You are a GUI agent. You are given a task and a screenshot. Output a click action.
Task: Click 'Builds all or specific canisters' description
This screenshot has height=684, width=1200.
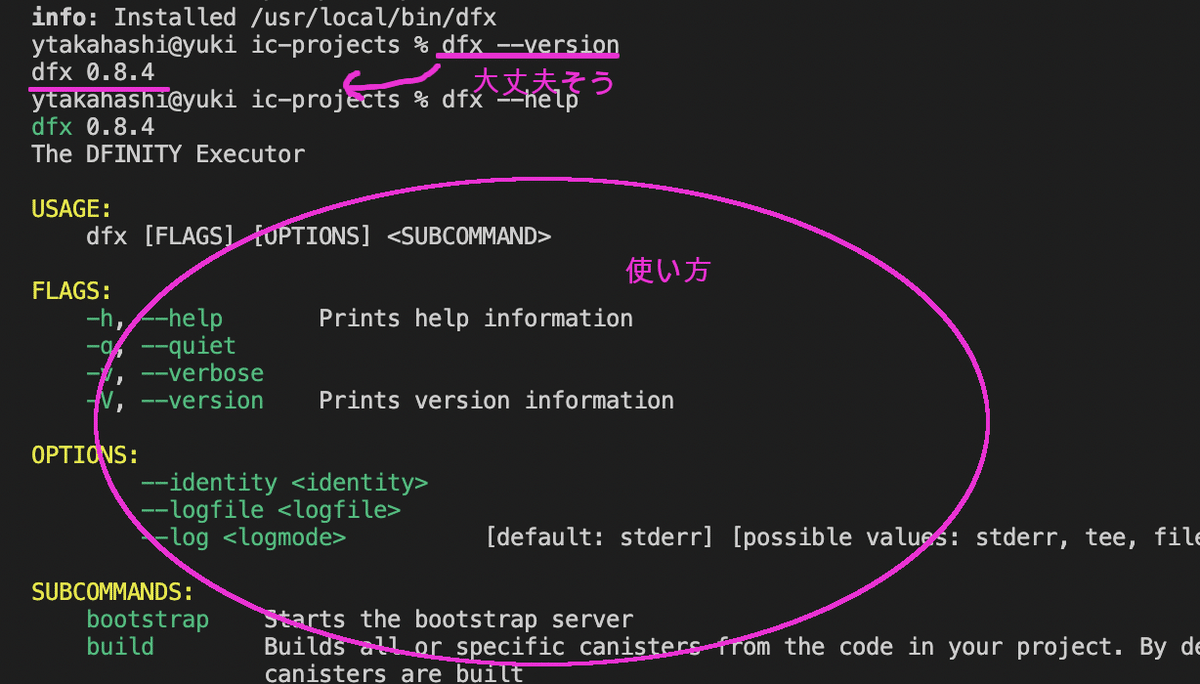click(x=483, y=646)
